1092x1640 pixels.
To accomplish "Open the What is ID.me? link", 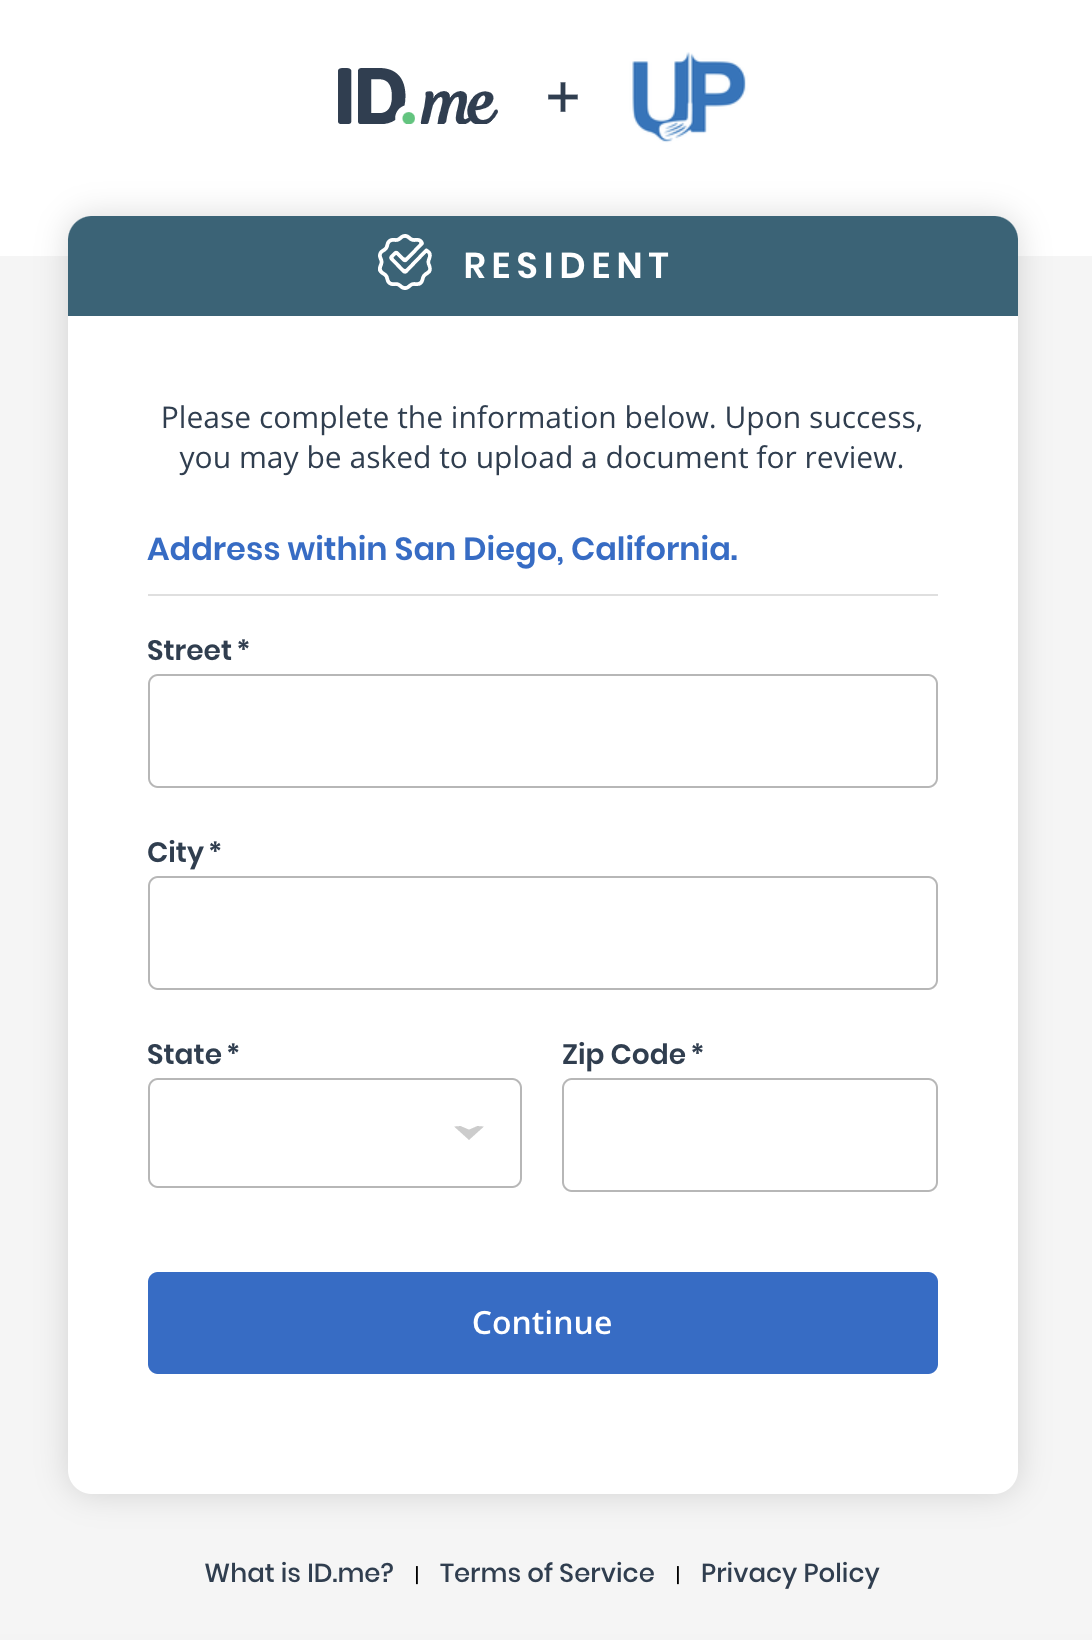I will 299,1573.
